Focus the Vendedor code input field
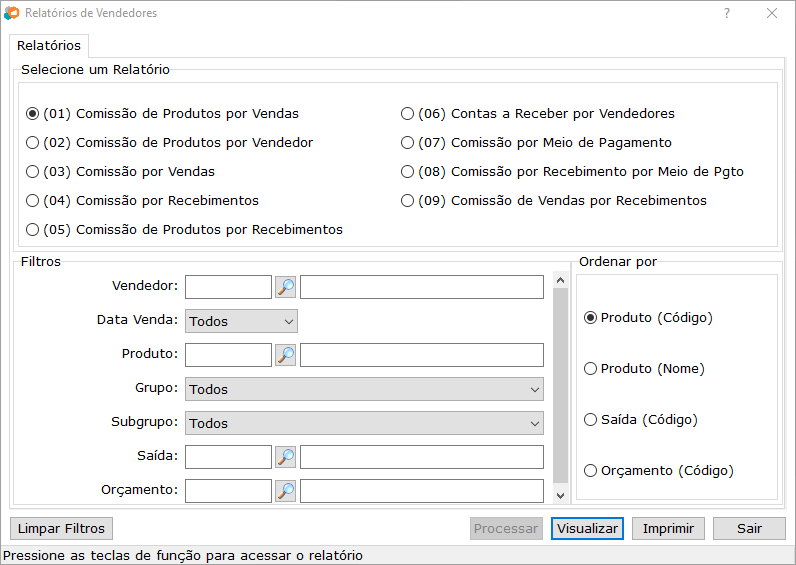Screen dimensions: 796x565 coord(228,287)
